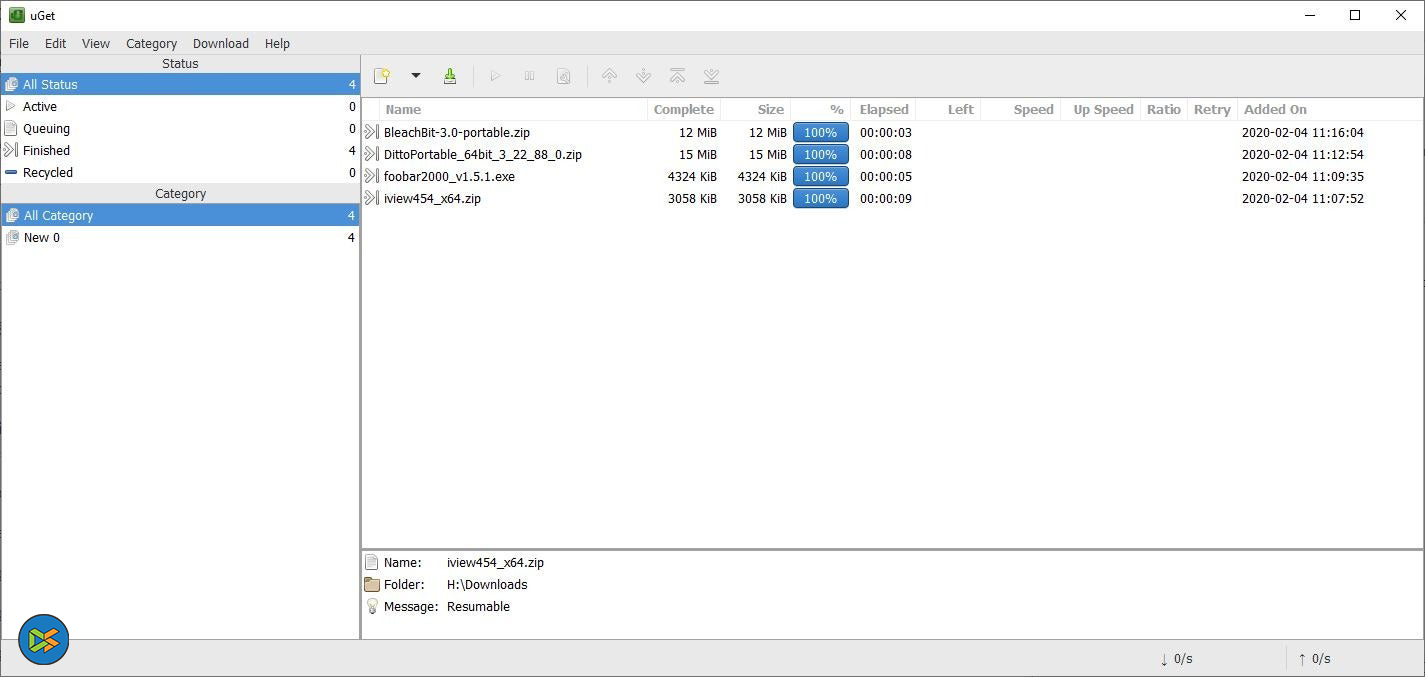Click the Move to Top icon
This screenshot has width=1425, height=677.
(677, 76)
